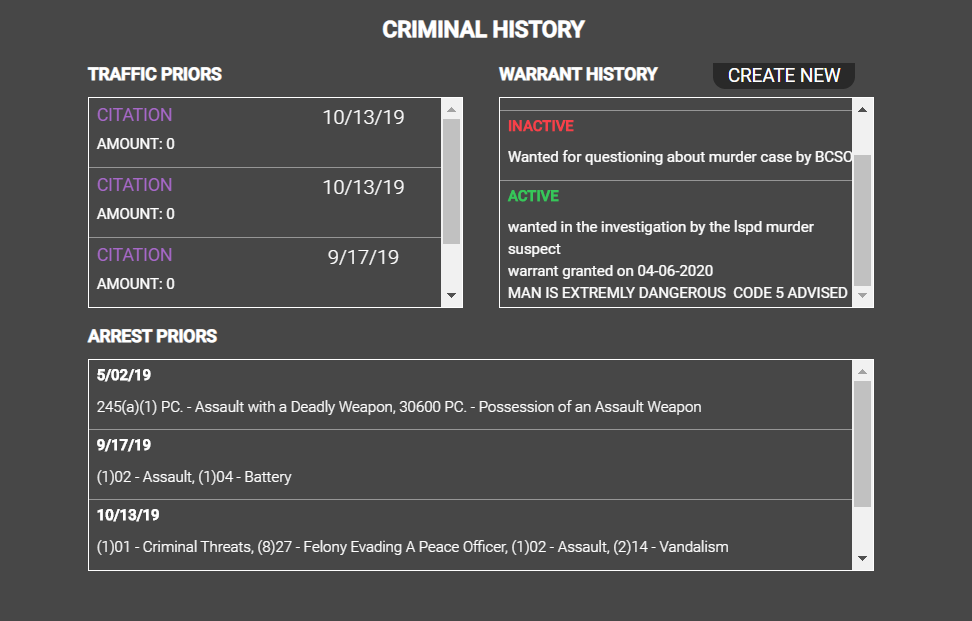972x621 pixels.
Task: Select the 9/17/19 citation entry
Action: (x=265, y=273)
